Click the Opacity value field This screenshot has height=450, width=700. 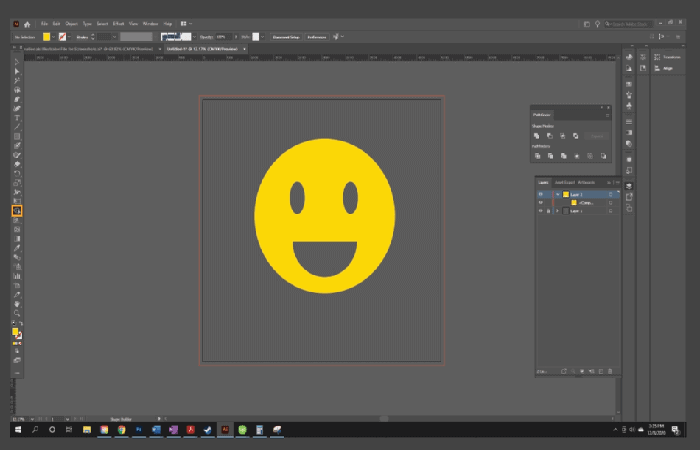224,37
